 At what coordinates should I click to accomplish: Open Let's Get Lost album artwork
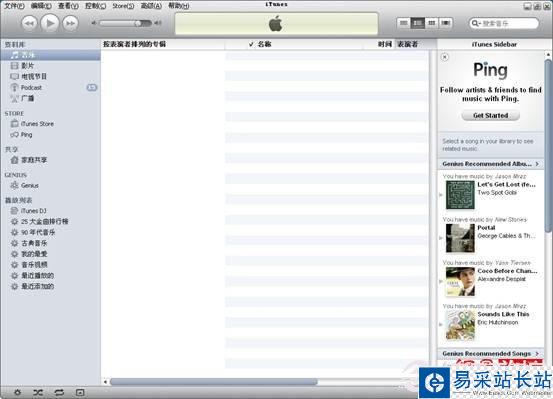[460, 195]
